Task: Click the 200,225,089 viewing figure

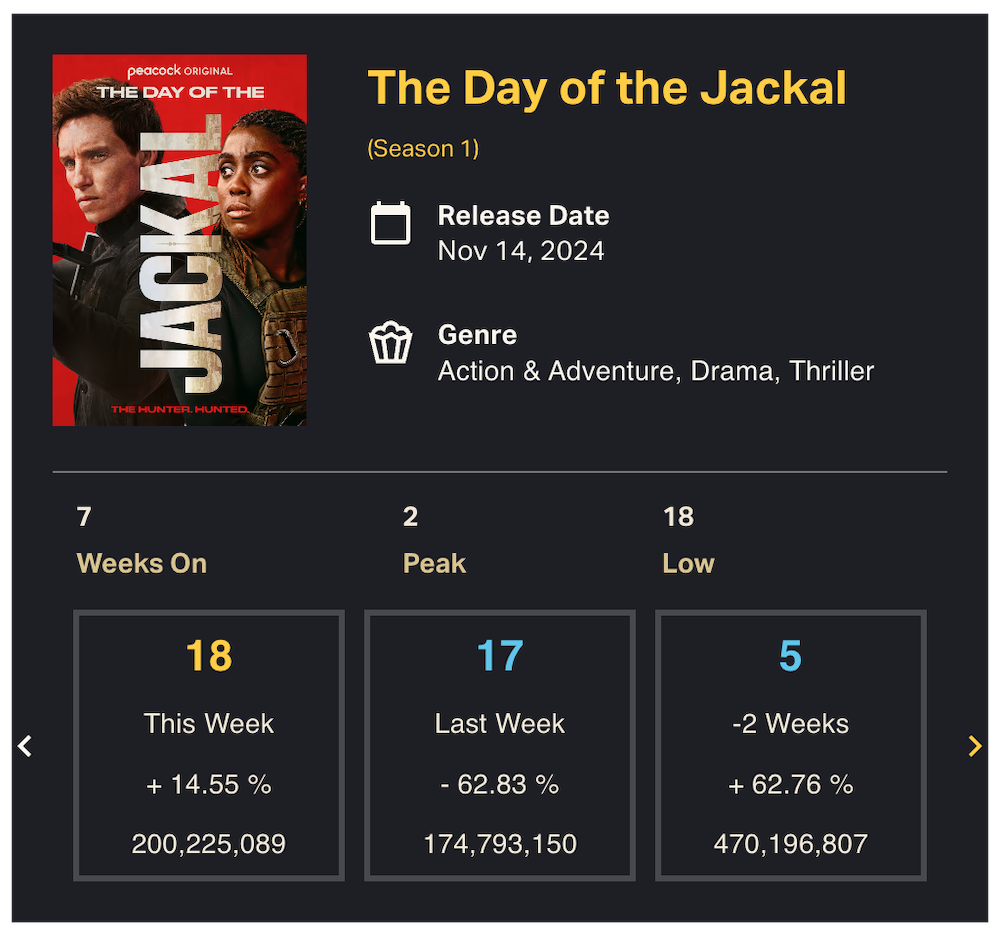Action: pyautogui.click(x=209, y=843)
